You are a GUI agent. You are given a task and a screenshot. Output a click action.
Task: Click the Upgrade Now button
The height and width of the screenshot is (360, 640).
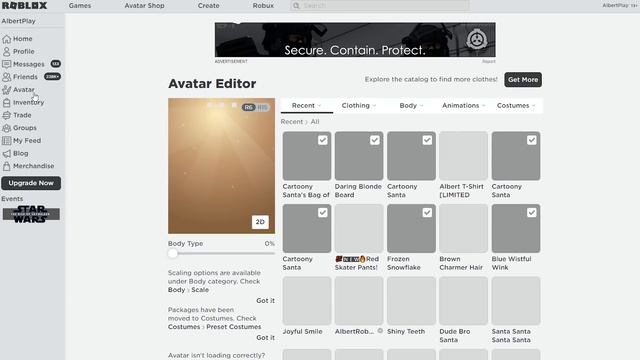tap(31, 183)
